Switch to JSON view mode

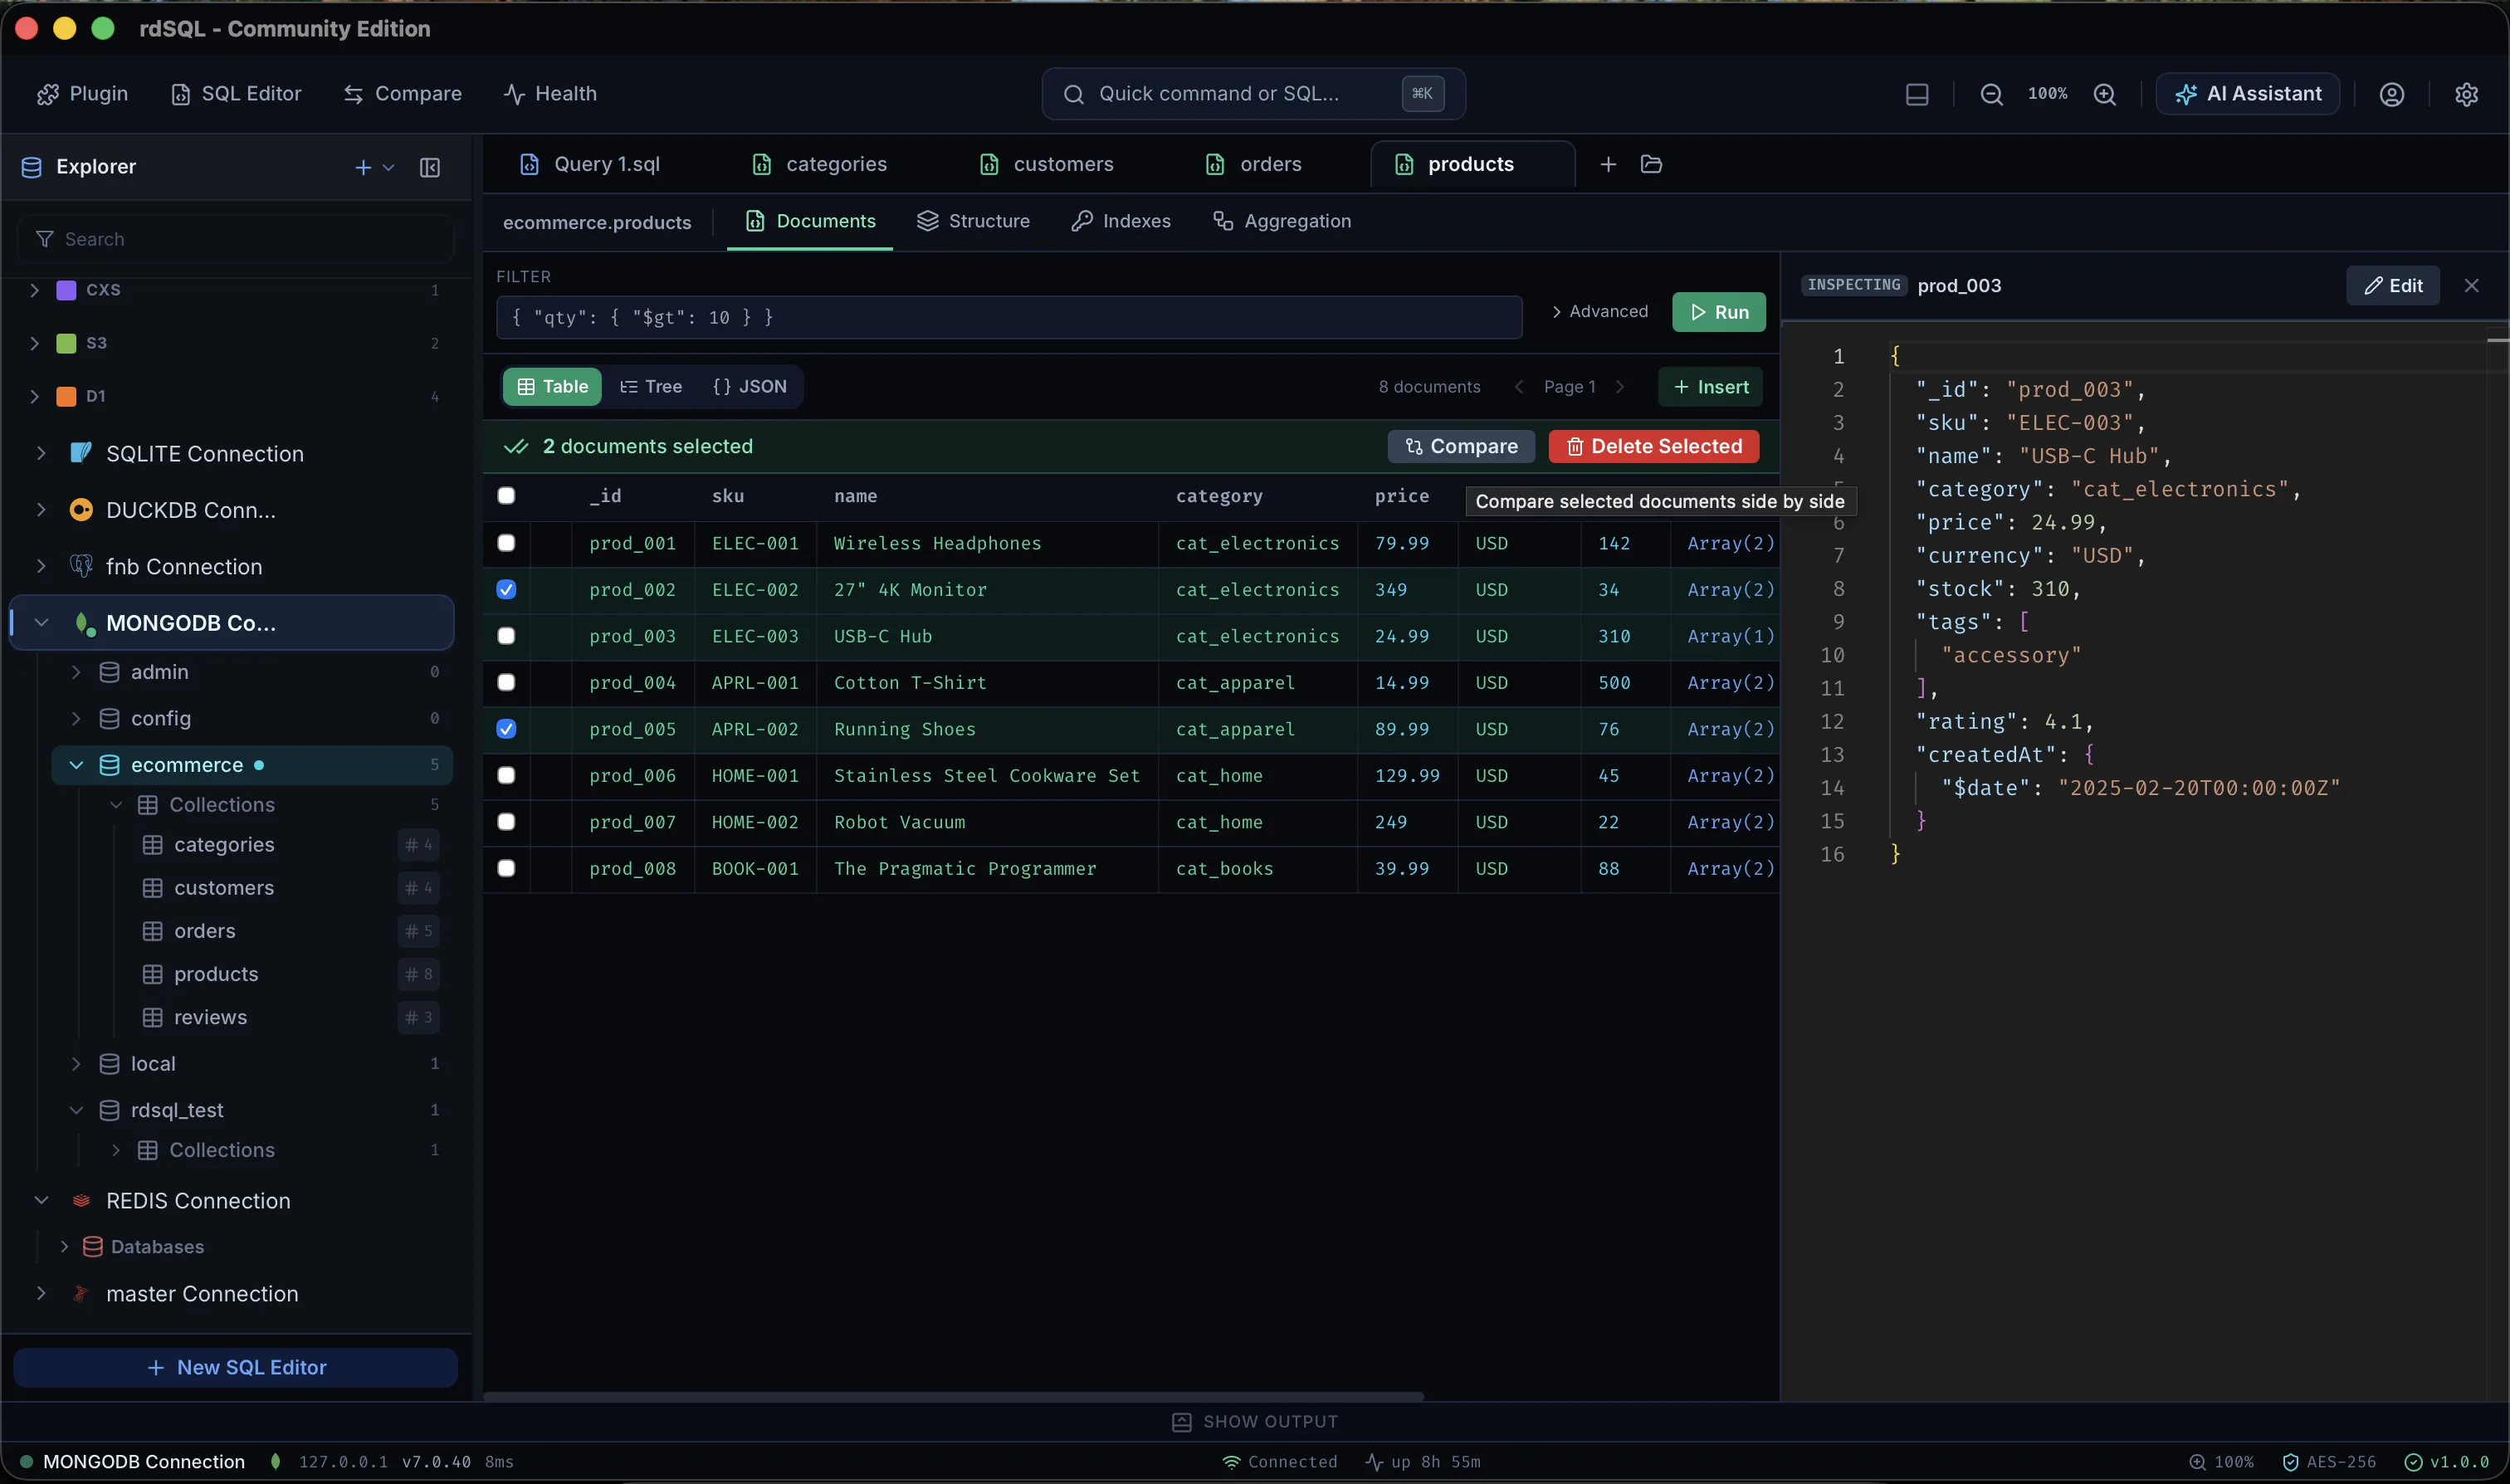coord(749,387)
